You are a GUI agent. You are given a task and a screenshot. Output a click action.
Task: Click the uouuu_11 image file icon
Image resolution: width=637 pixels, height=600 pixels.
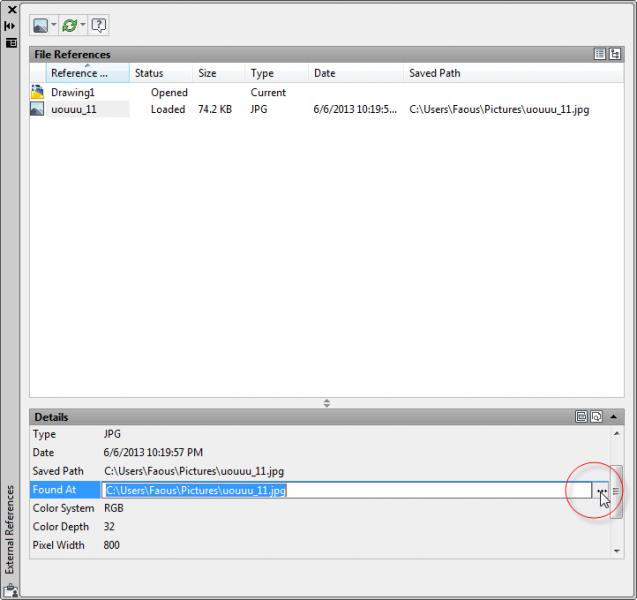(37, 109)
